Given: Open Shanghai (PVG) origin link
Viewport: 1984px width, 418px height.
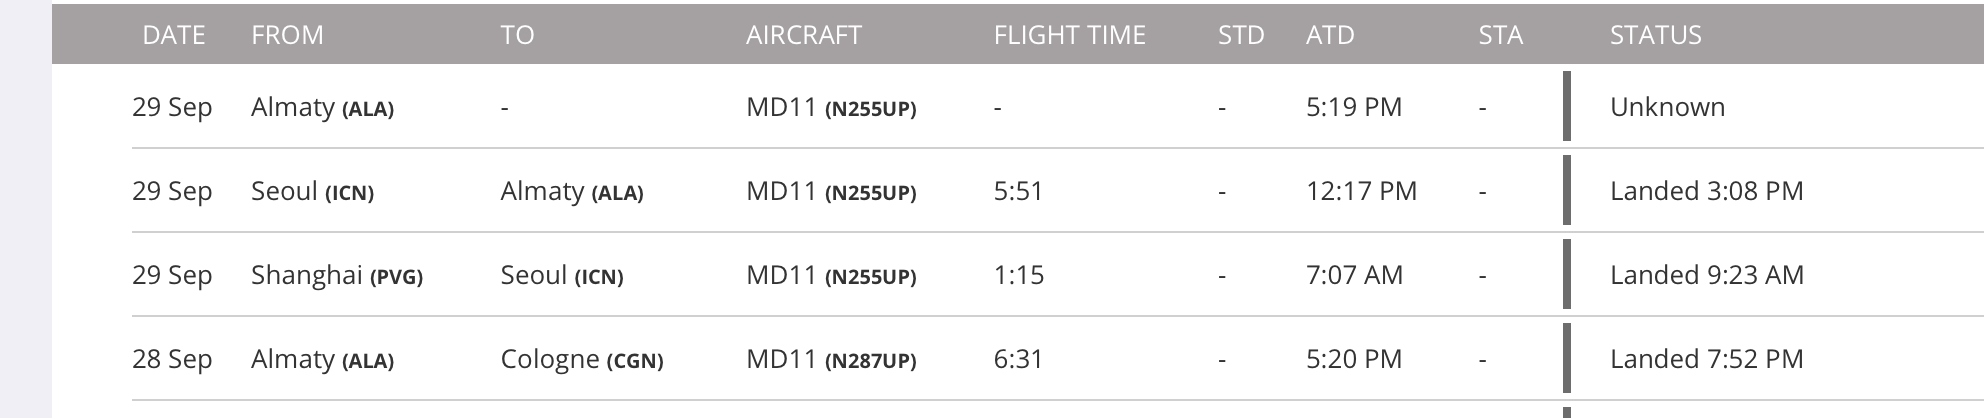Looking at the screenshot, I should (337, 275).
